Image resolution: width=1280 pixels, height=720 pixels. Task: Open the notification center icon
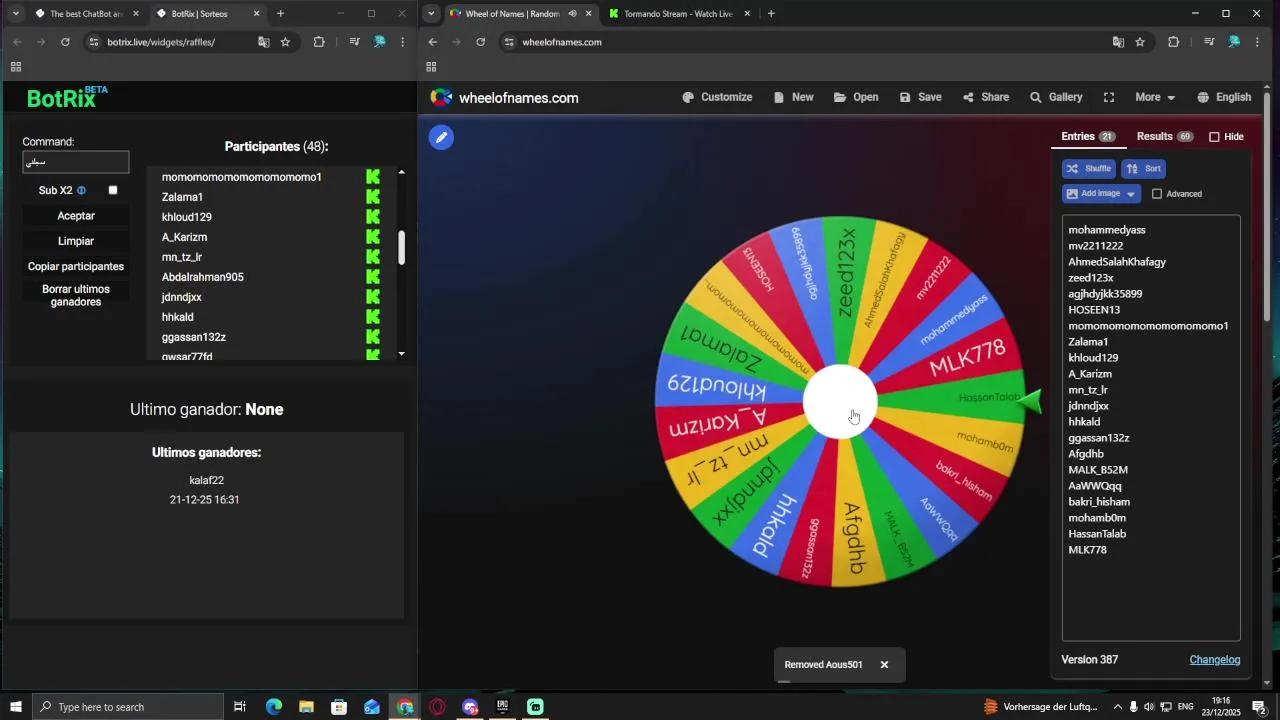(1260, 707)
